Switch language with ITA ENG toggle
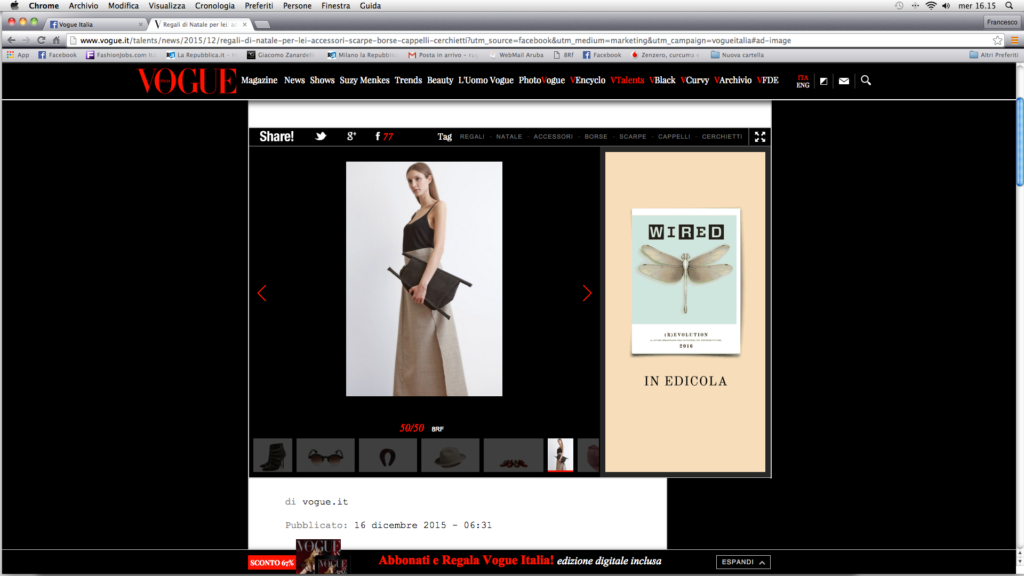The width and height of the screenshot is (1024, 576). tap(803, 81)
